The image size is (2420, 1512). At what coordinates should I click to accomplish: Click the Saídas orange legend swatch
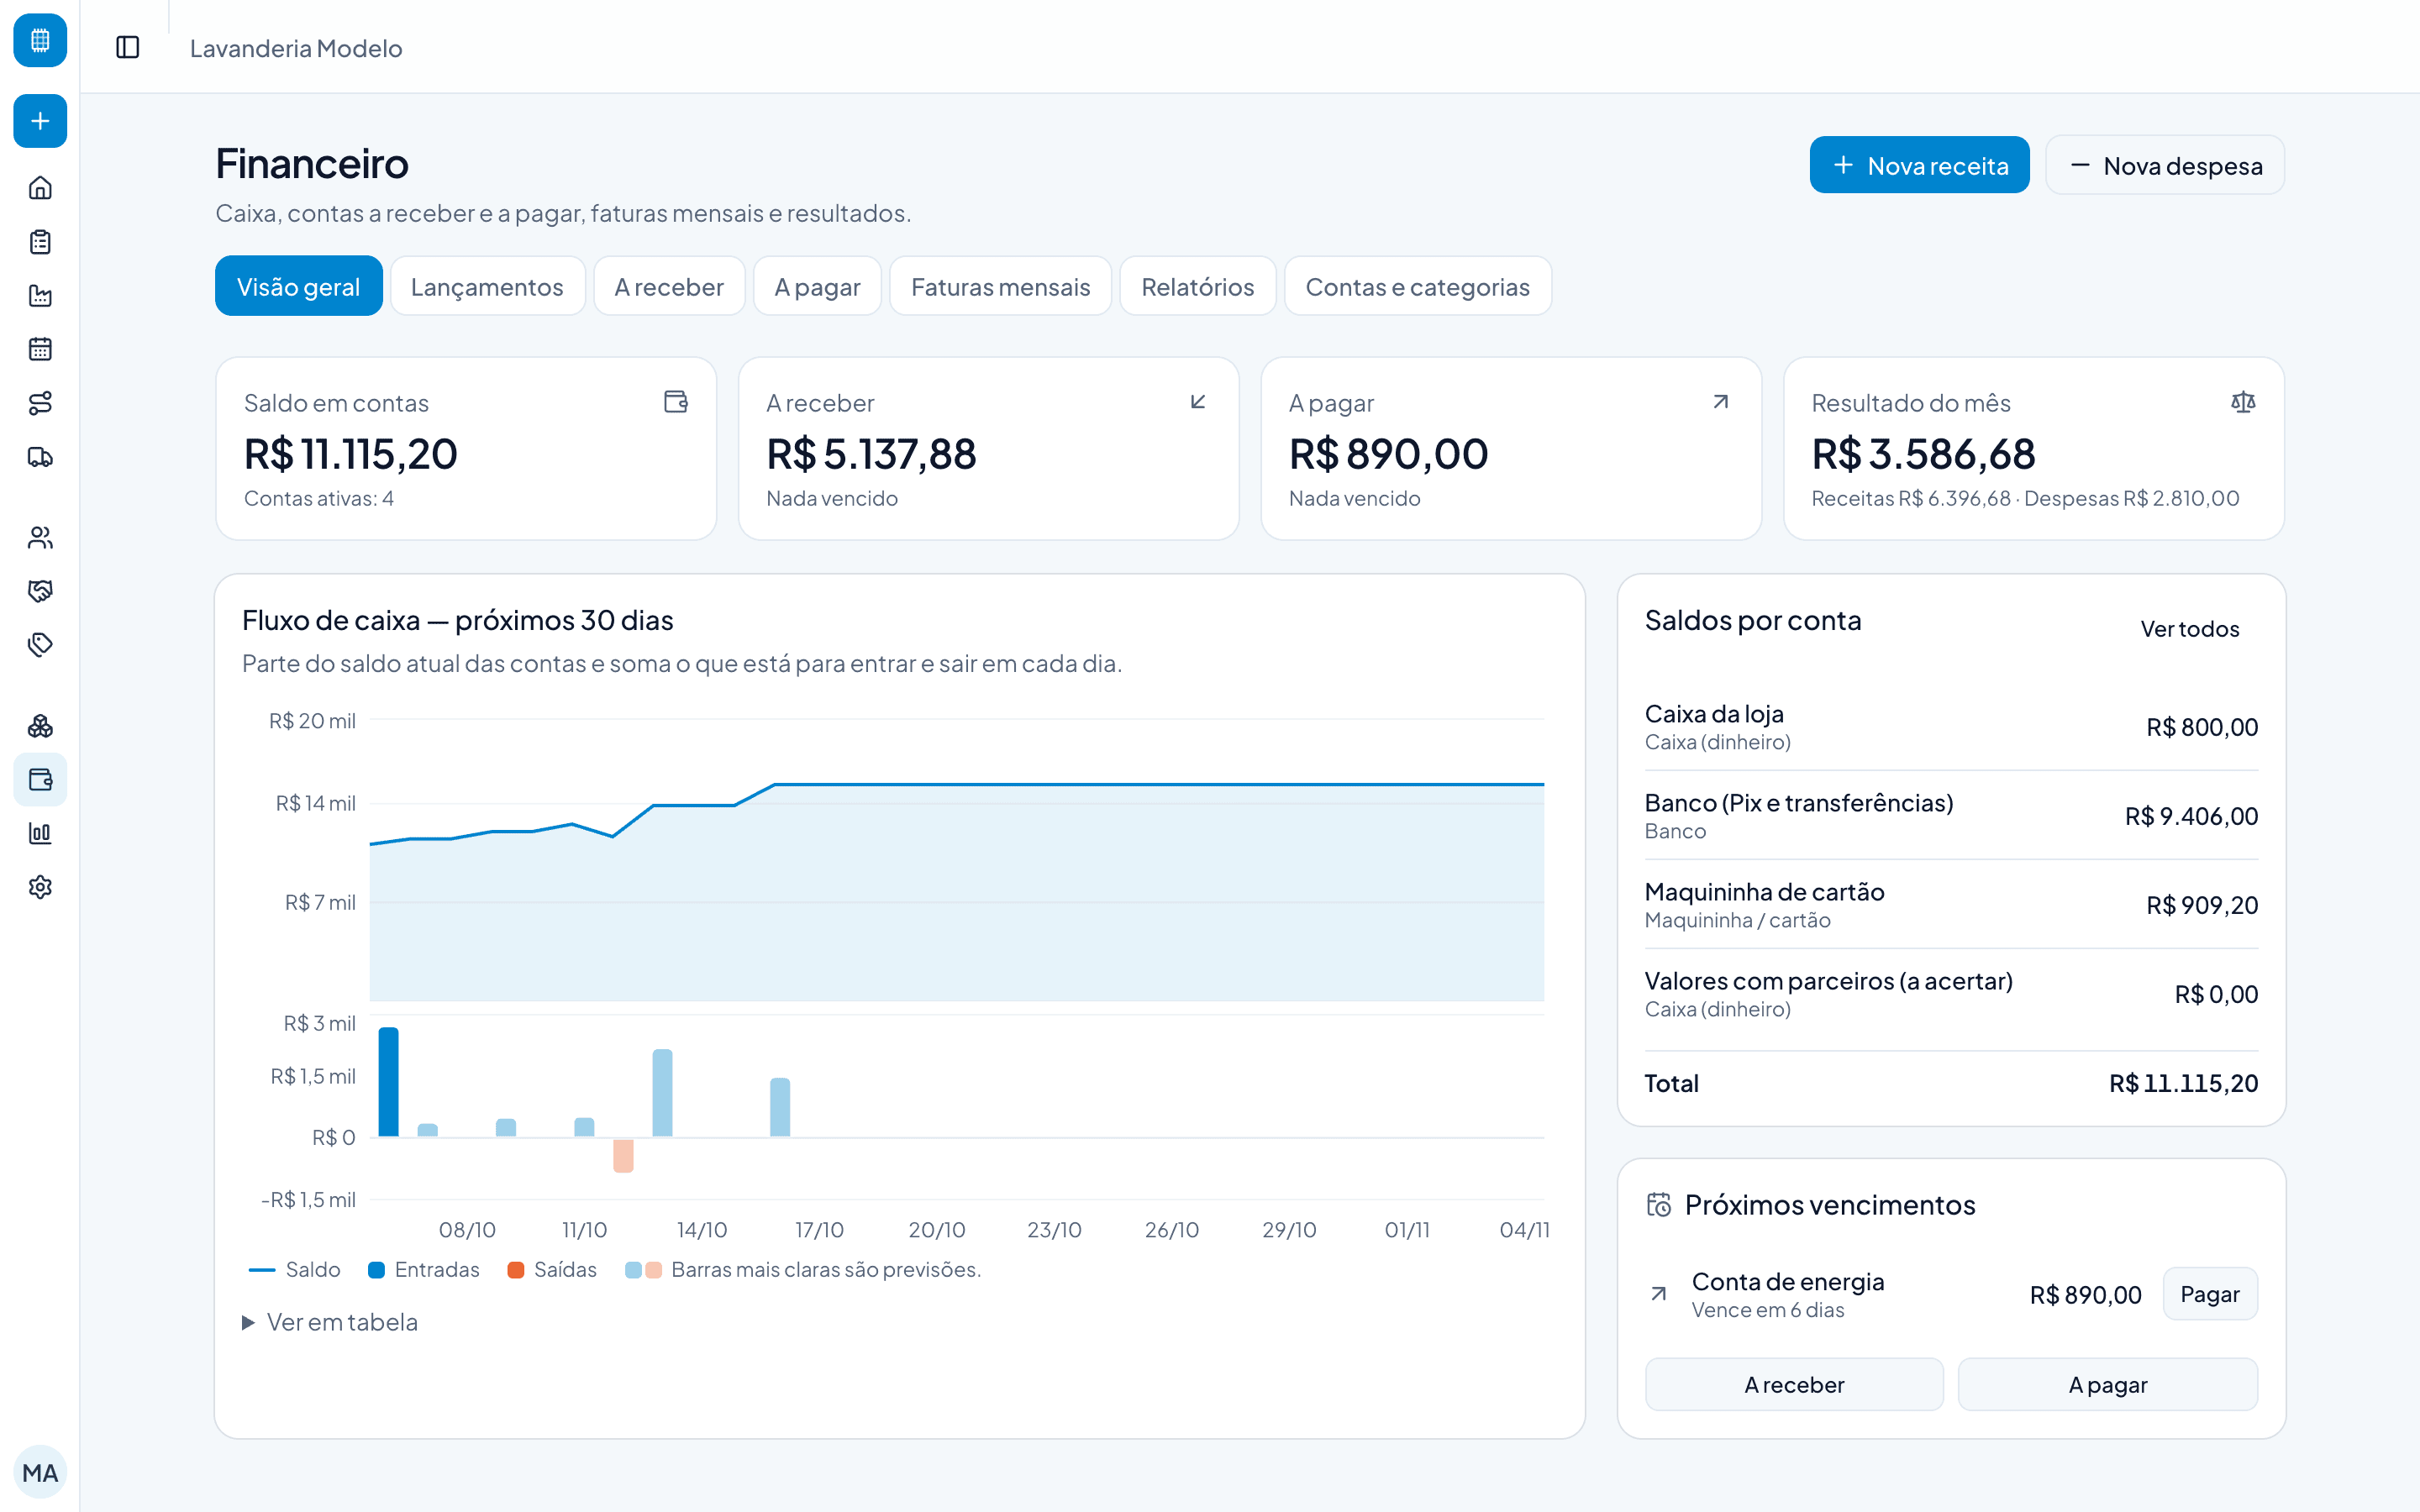click(516, 1270)
